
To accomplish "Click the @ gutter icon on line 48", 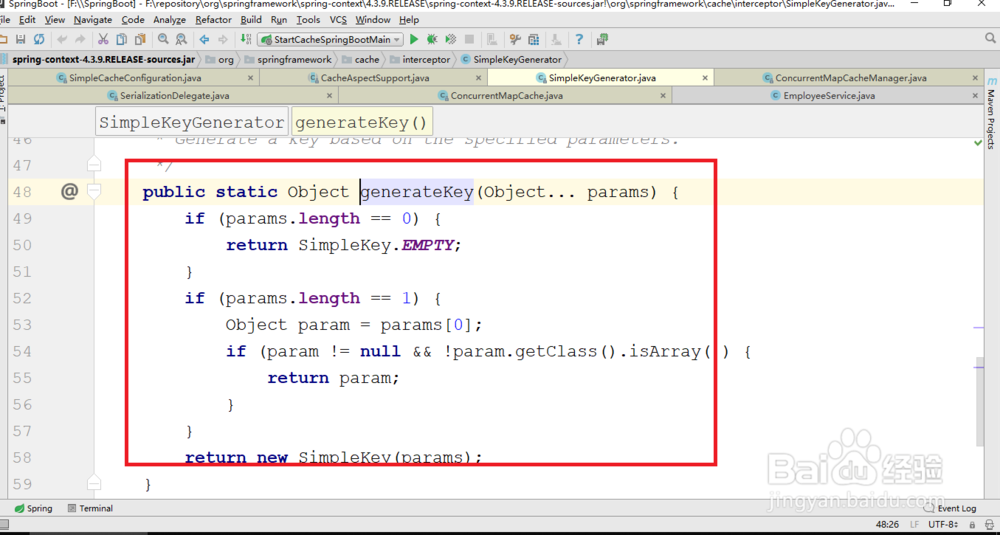I will click(x=69, y=191).
